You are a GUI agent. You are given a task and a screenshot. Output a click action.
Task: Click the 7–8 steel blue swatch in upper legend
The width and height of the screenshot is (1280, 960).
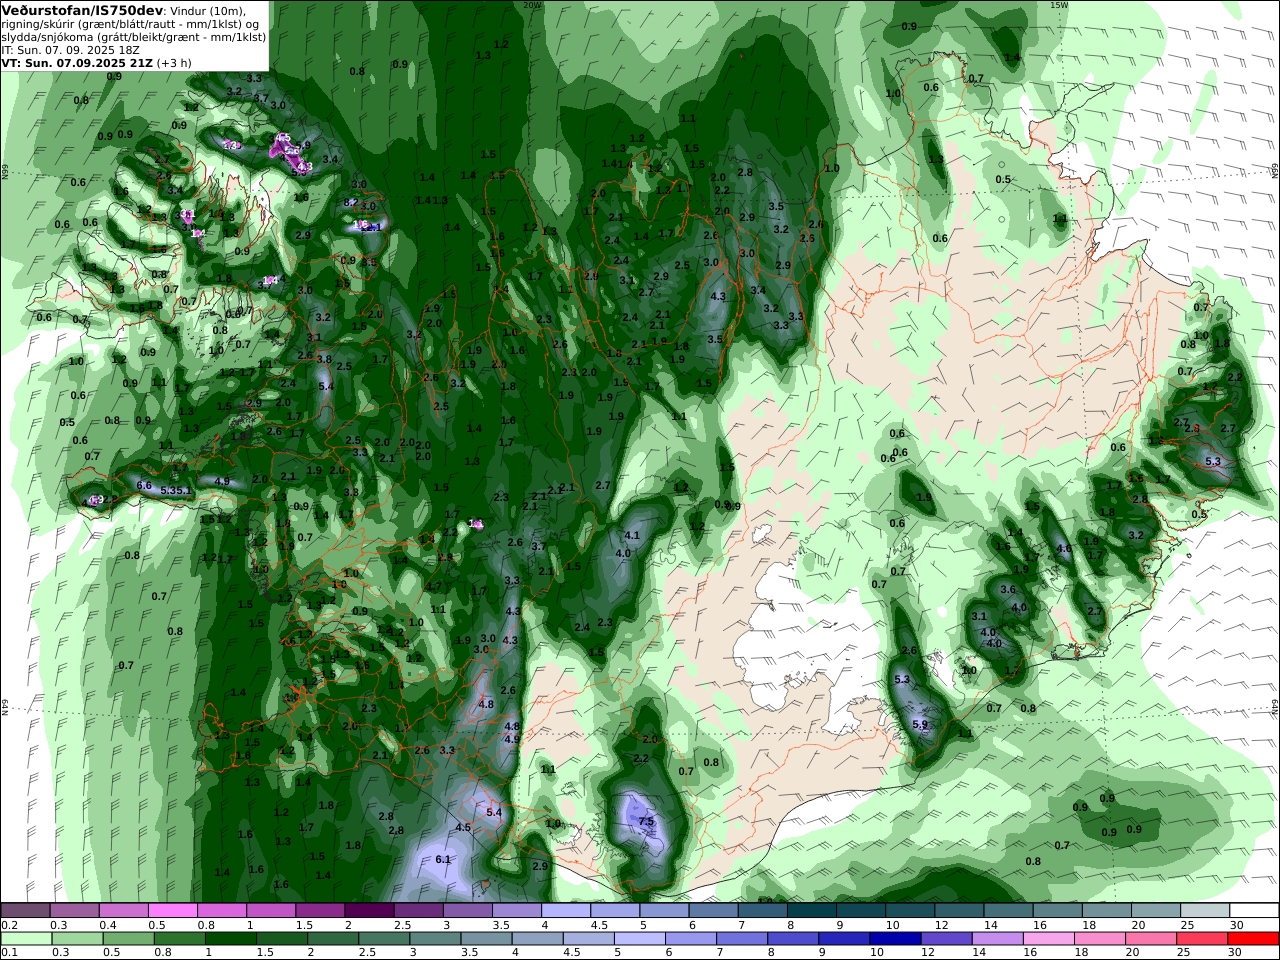tap(761, 911)
